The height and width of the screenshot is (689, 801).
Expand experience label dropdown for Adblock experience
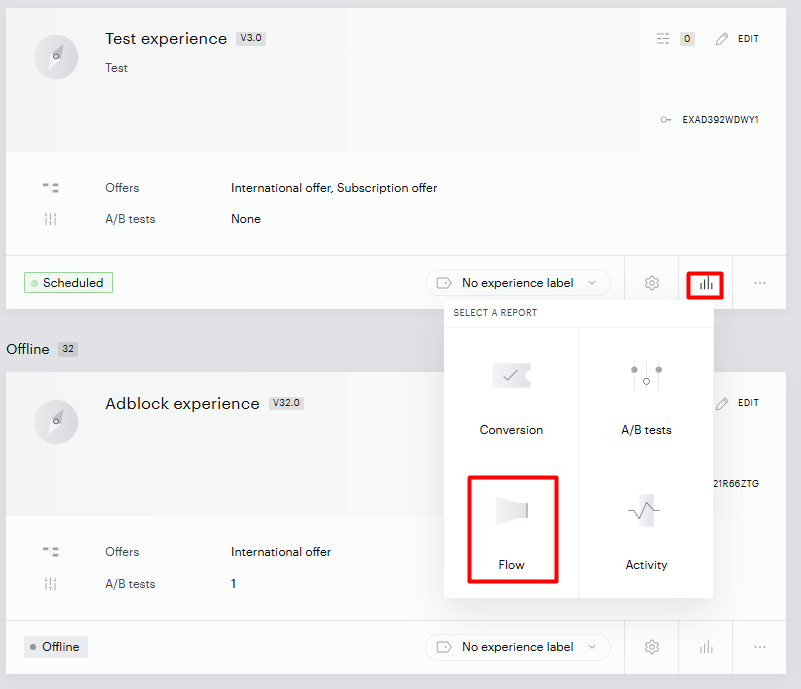coord(517,647)
